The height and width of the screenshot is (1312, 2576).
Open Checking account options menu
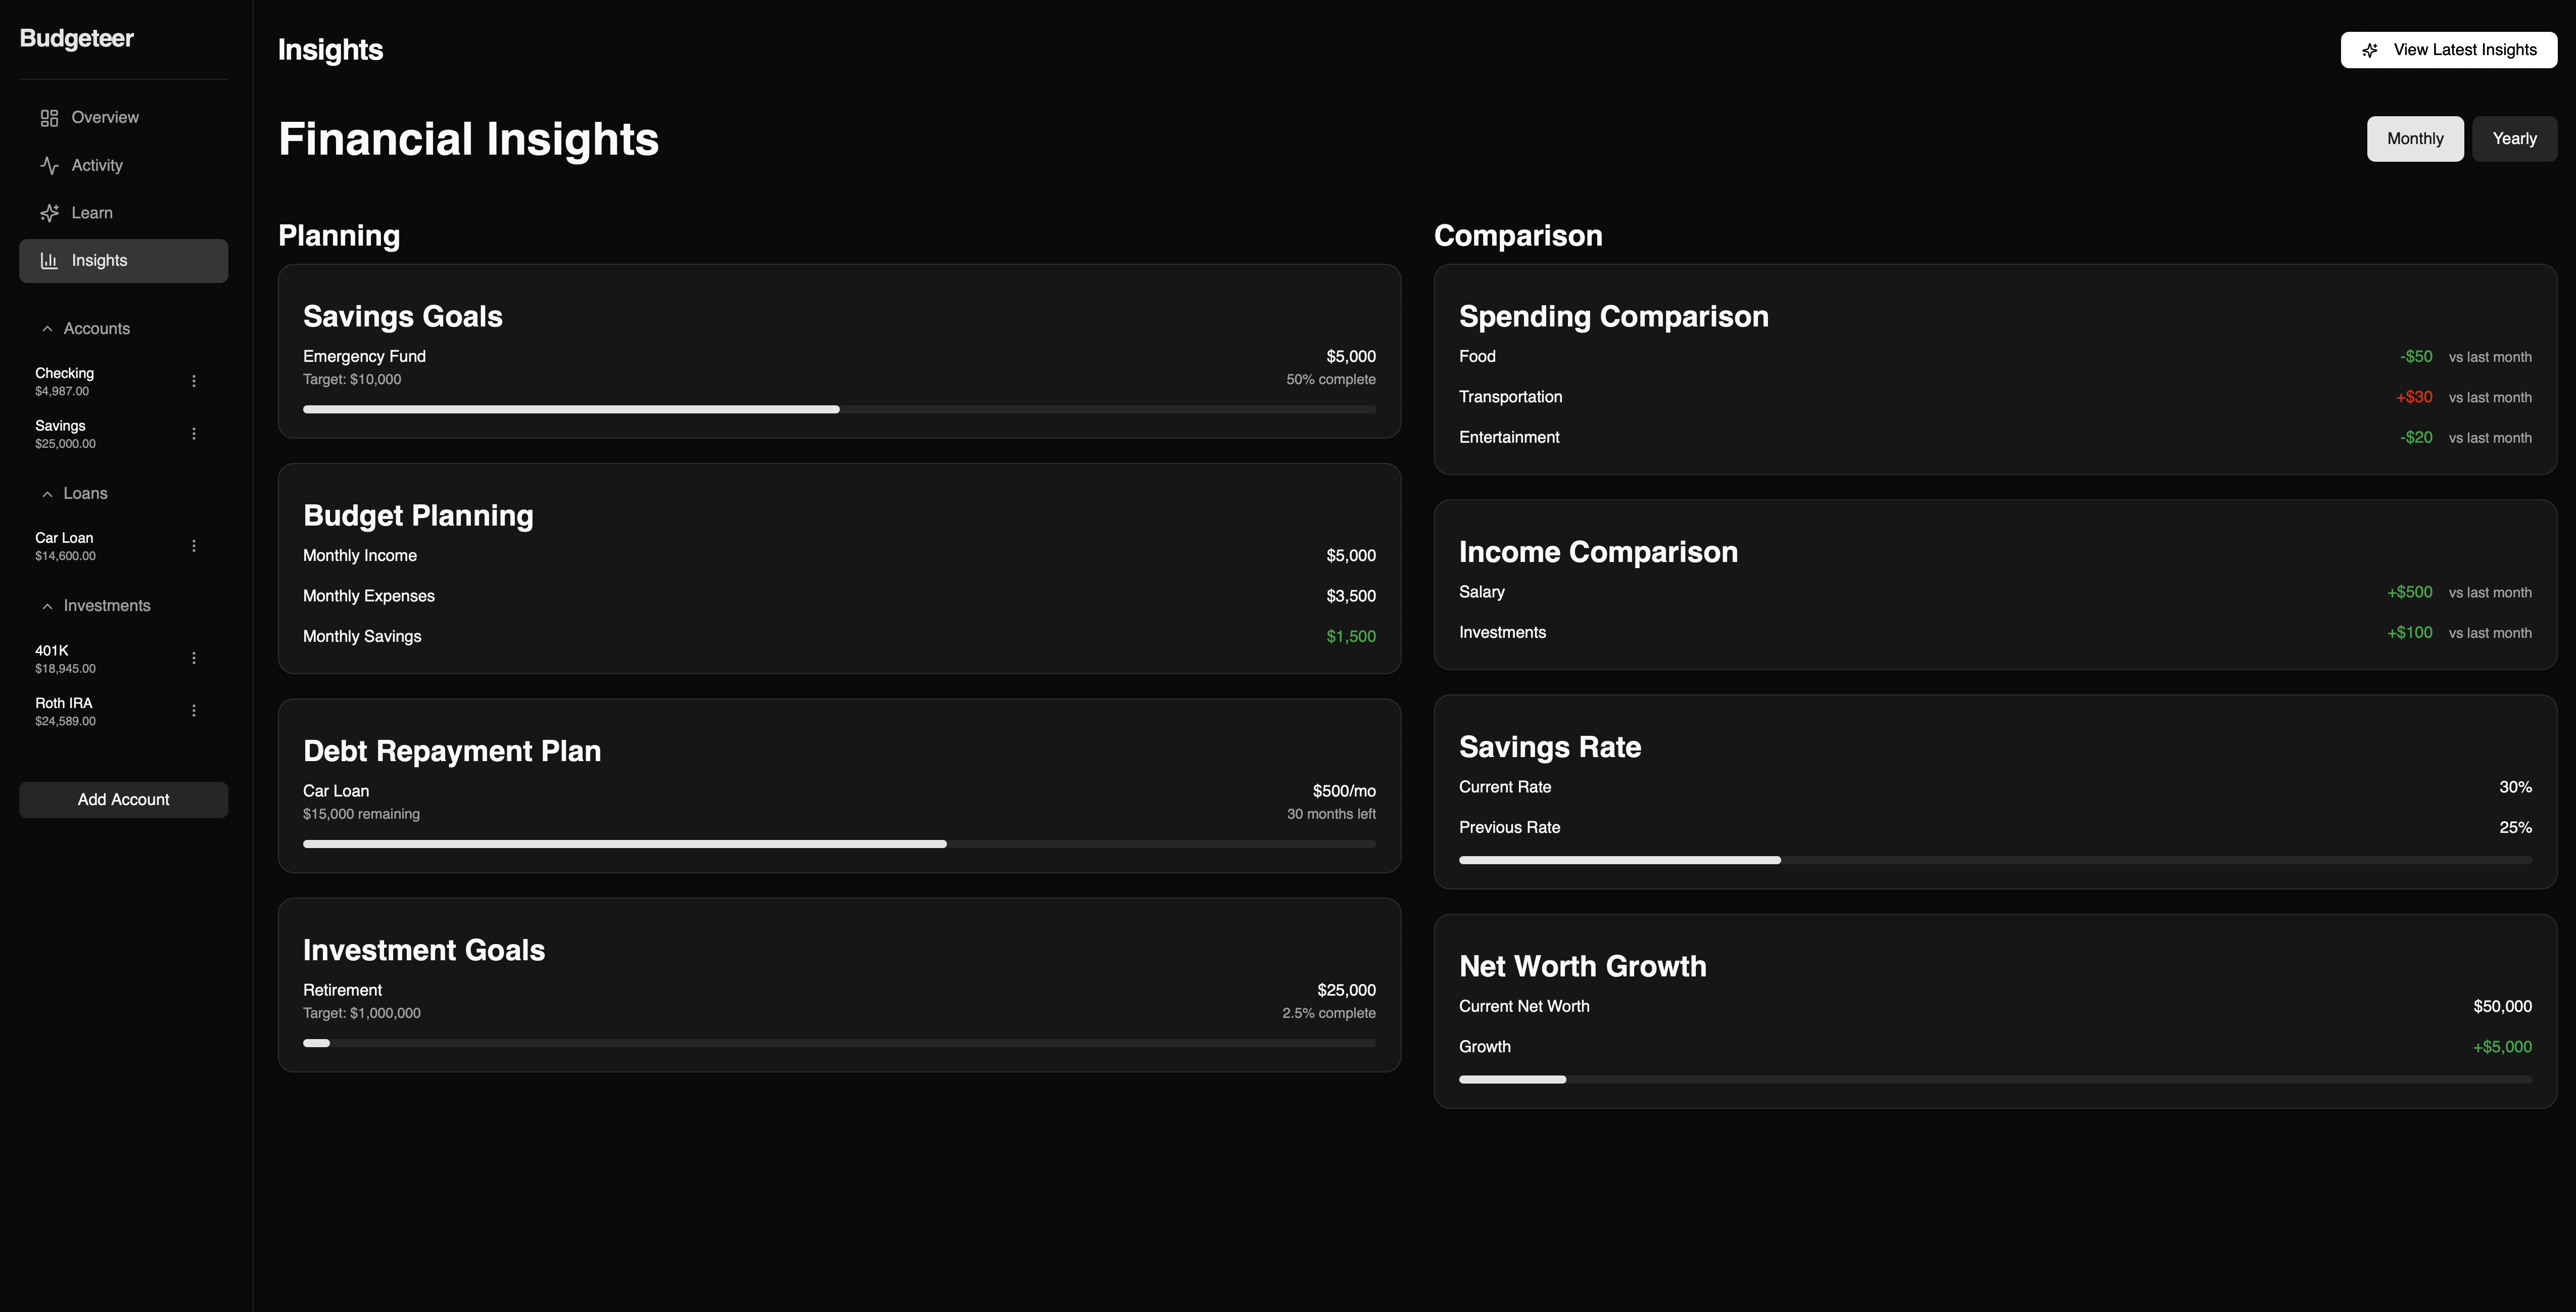pyautogui.click(x=194, y=381)
